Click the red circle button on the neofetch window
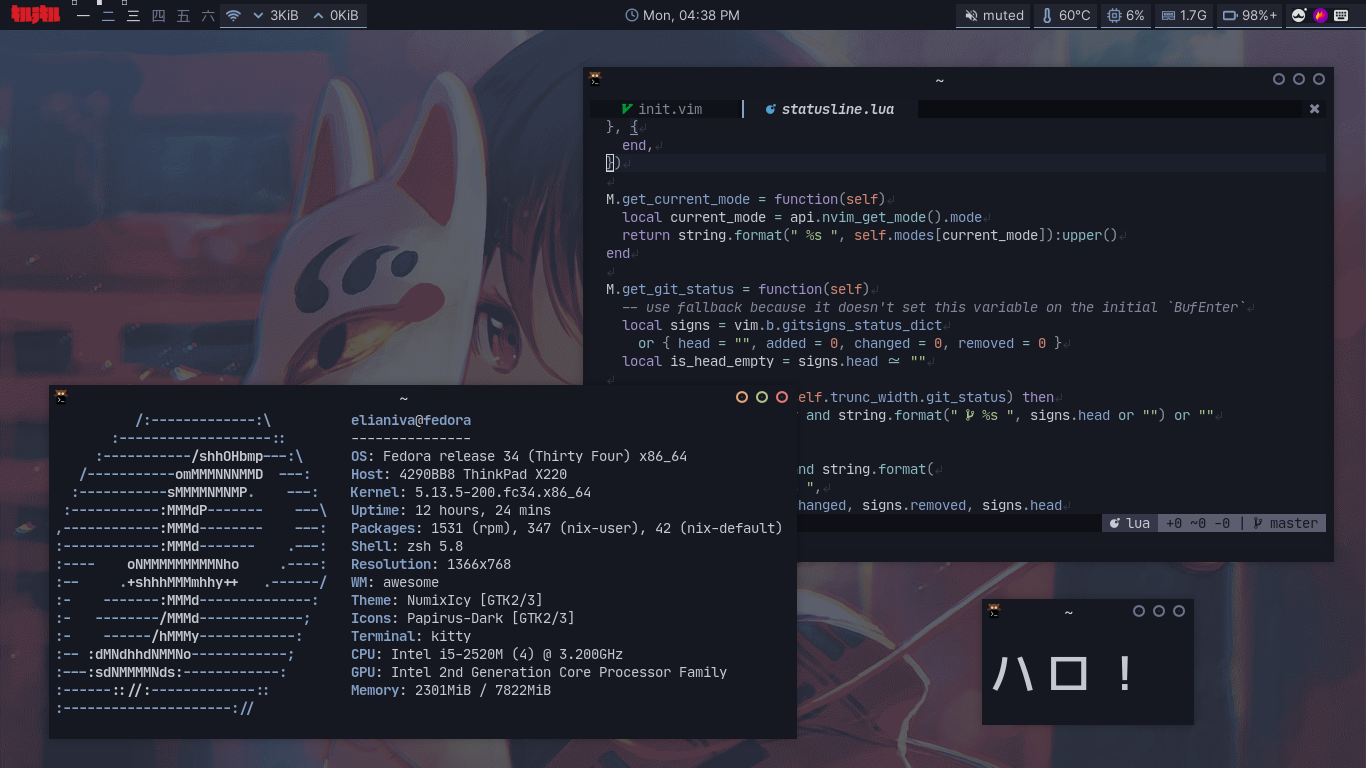1366x768 pixels. click(x=782, y=397)
